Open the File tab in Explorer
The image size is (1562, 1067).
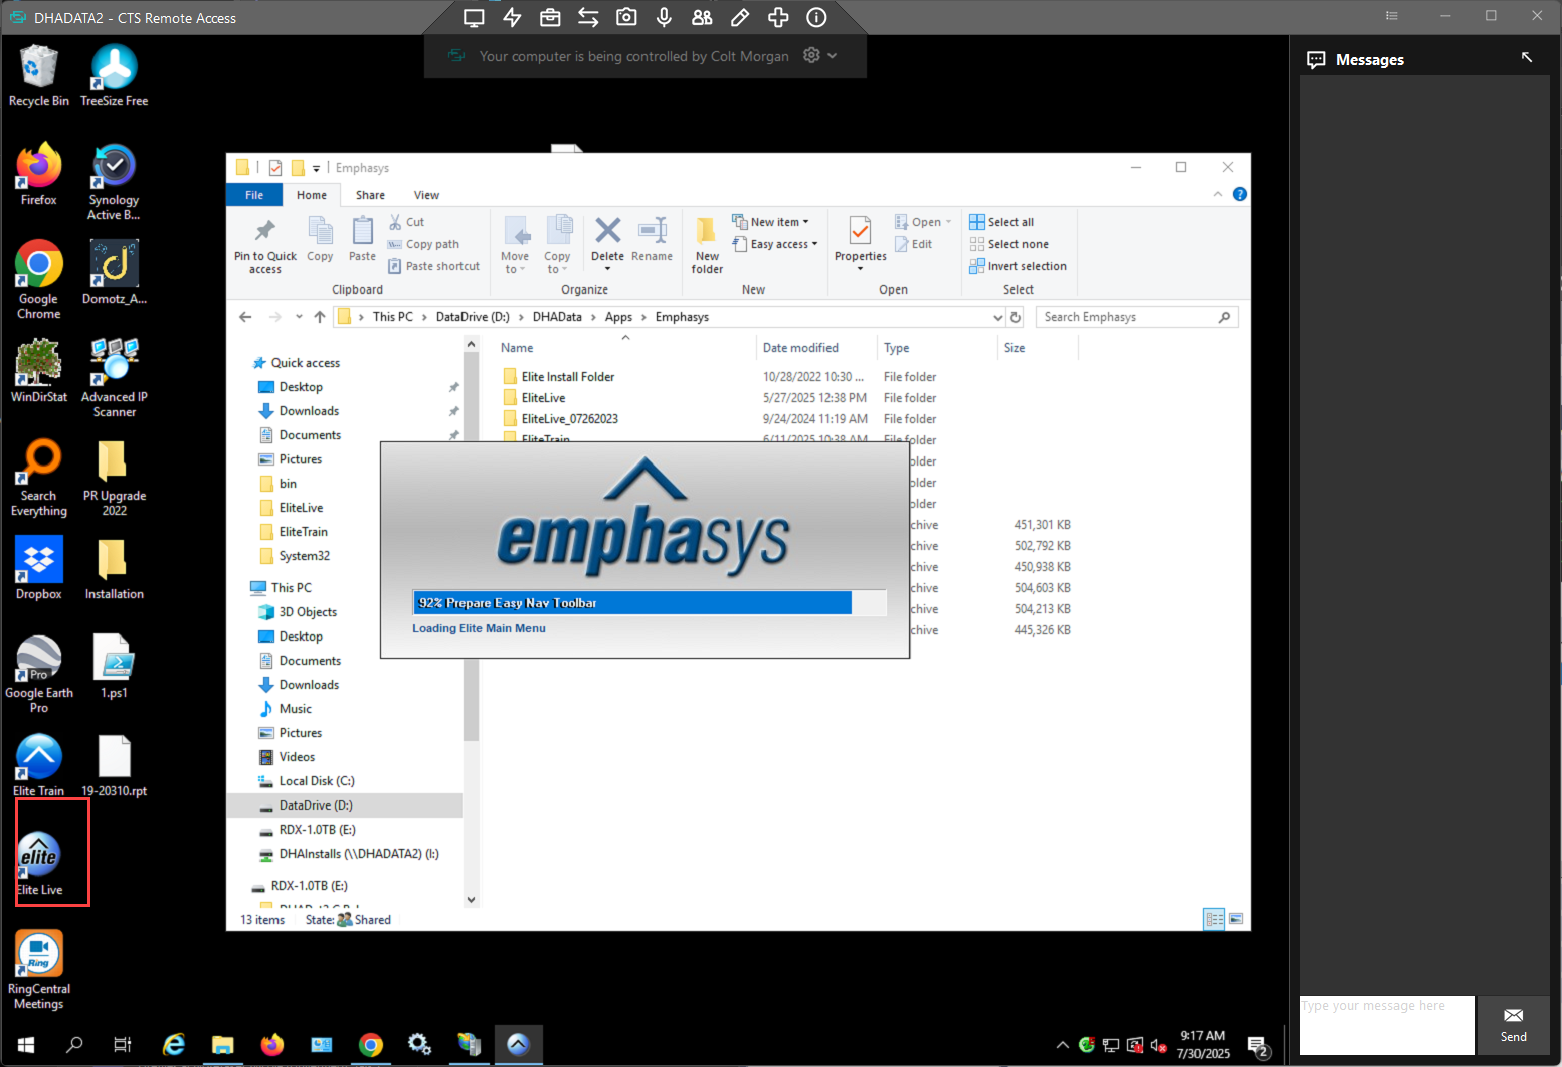pos(254,195)
